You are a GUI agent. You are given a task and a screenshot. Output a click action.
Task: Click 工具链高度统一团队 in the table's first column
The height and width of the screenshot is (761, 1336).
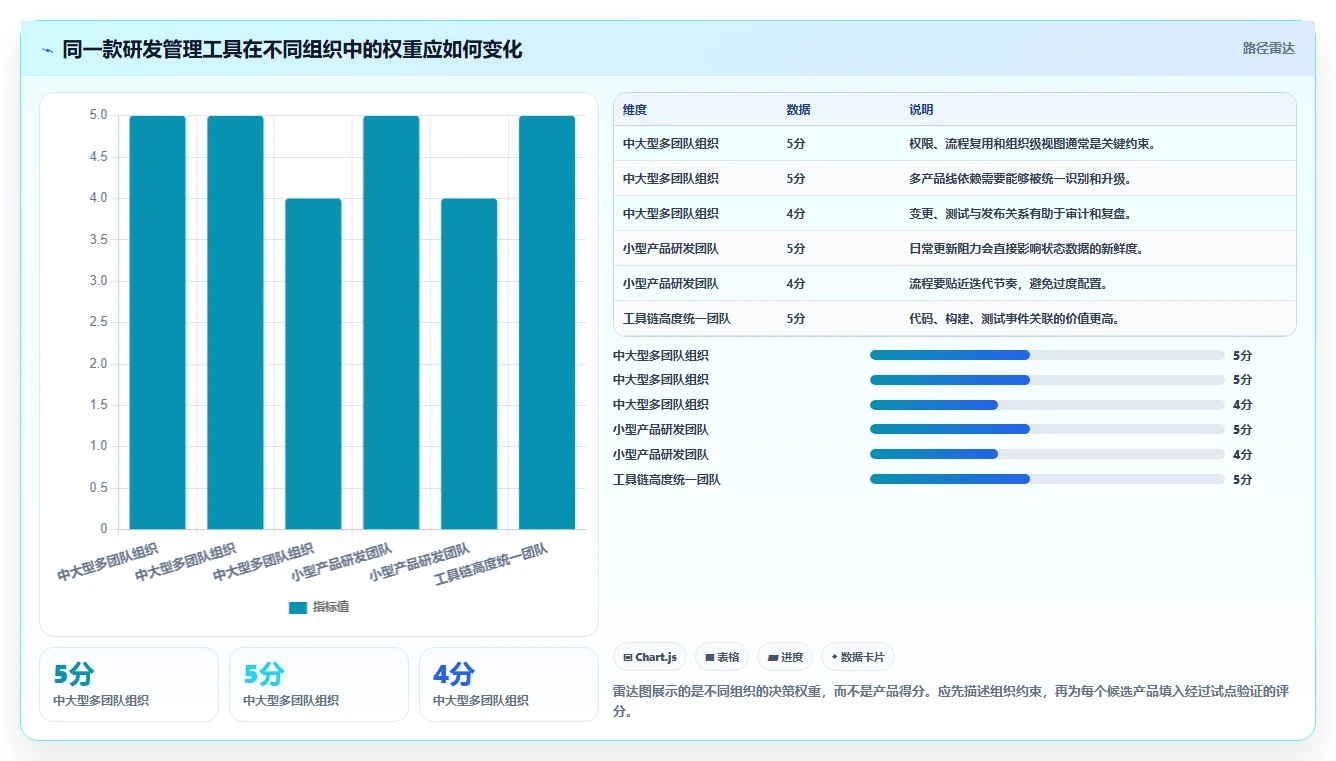pyautogui.click(x=677, y=319)
